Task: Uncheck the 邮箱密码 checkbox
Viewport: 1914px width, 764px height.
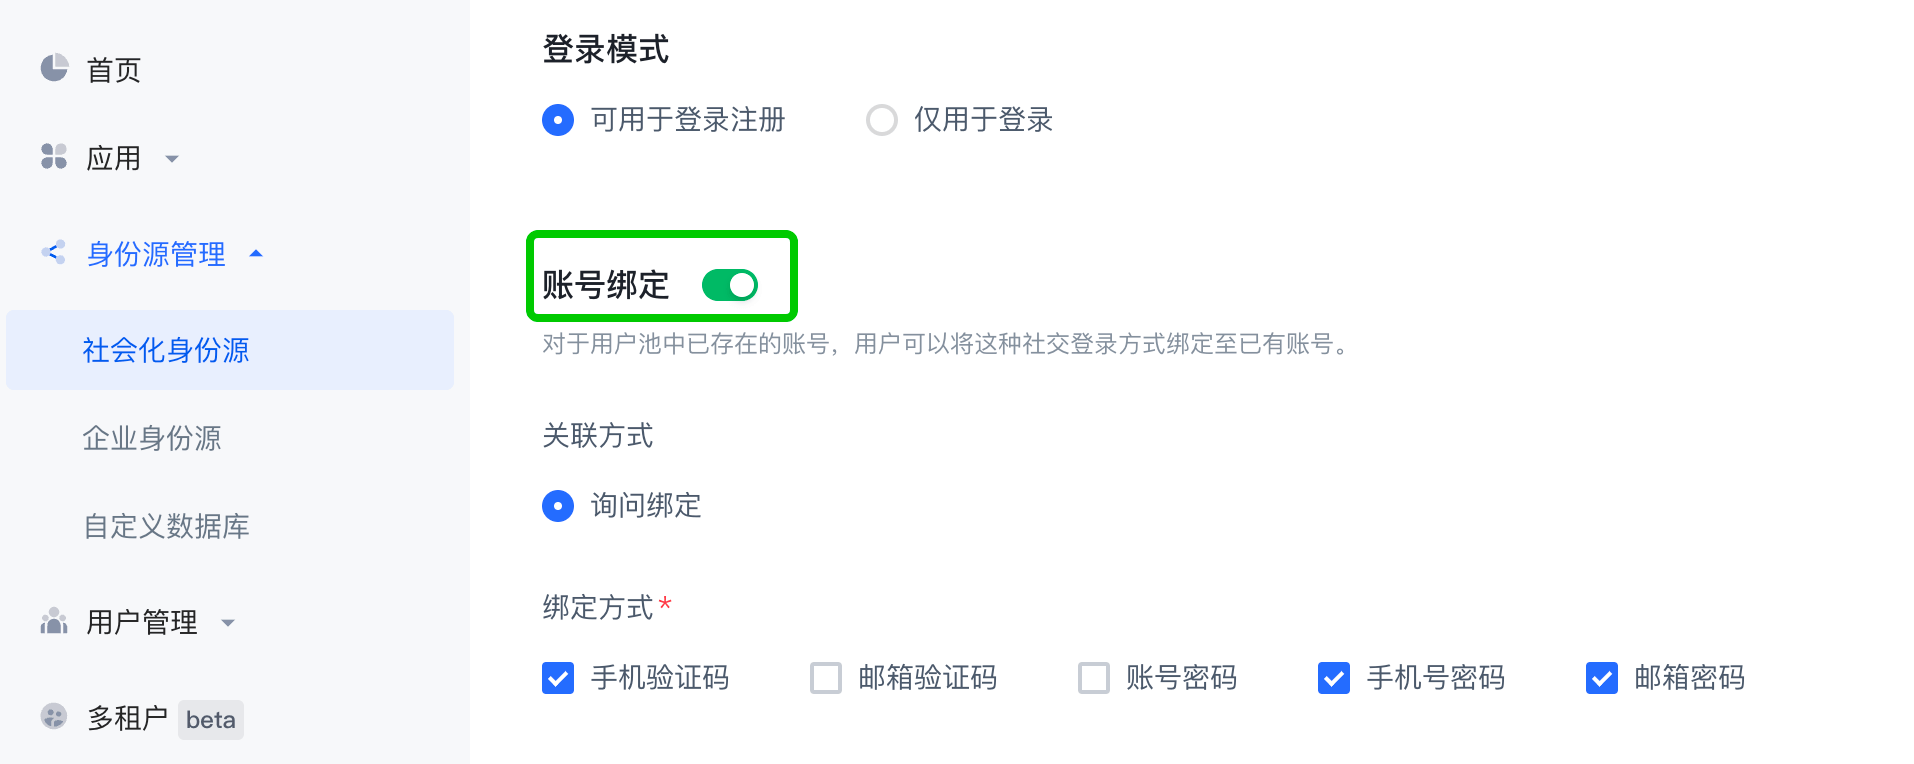Action: click(1602, 678)
